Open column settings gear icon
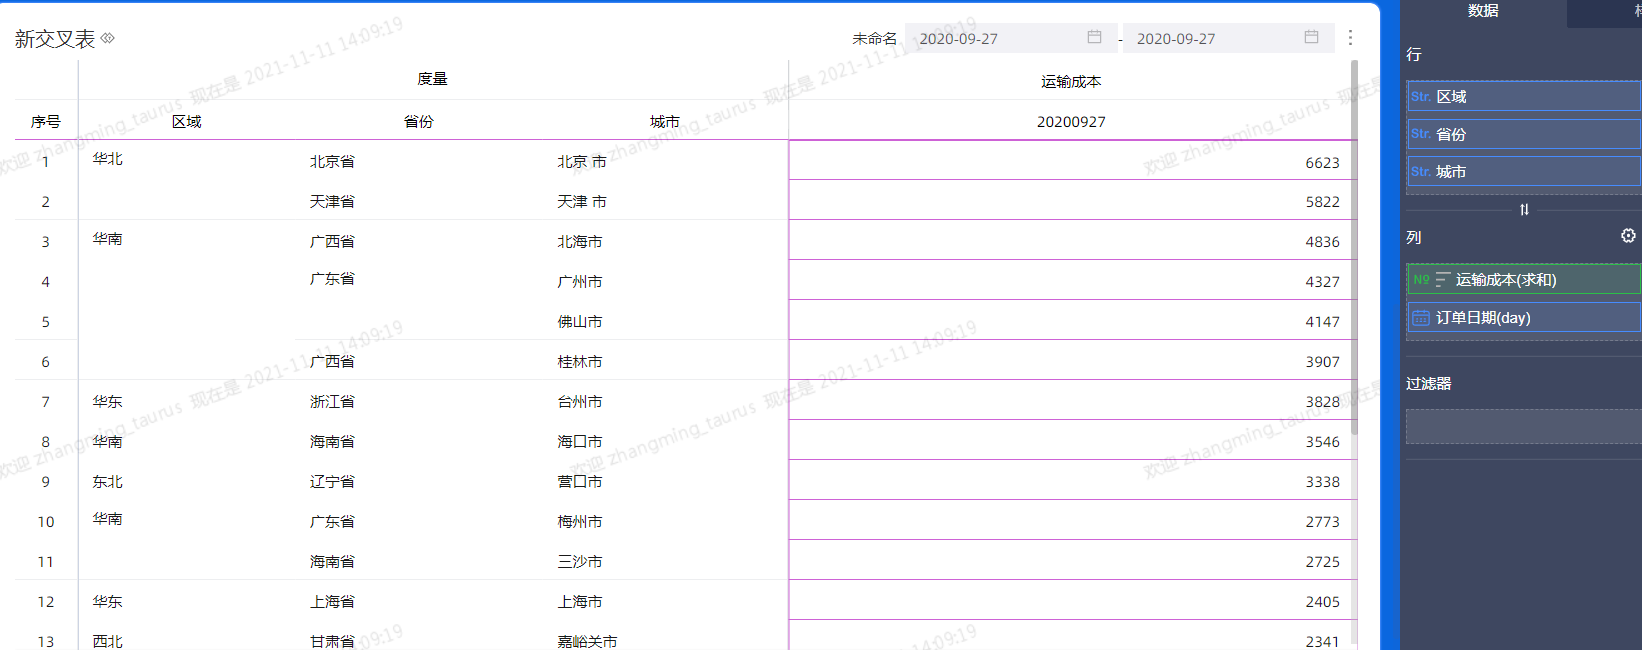This screenshot has width=1642, height=650. point(1628,236)
